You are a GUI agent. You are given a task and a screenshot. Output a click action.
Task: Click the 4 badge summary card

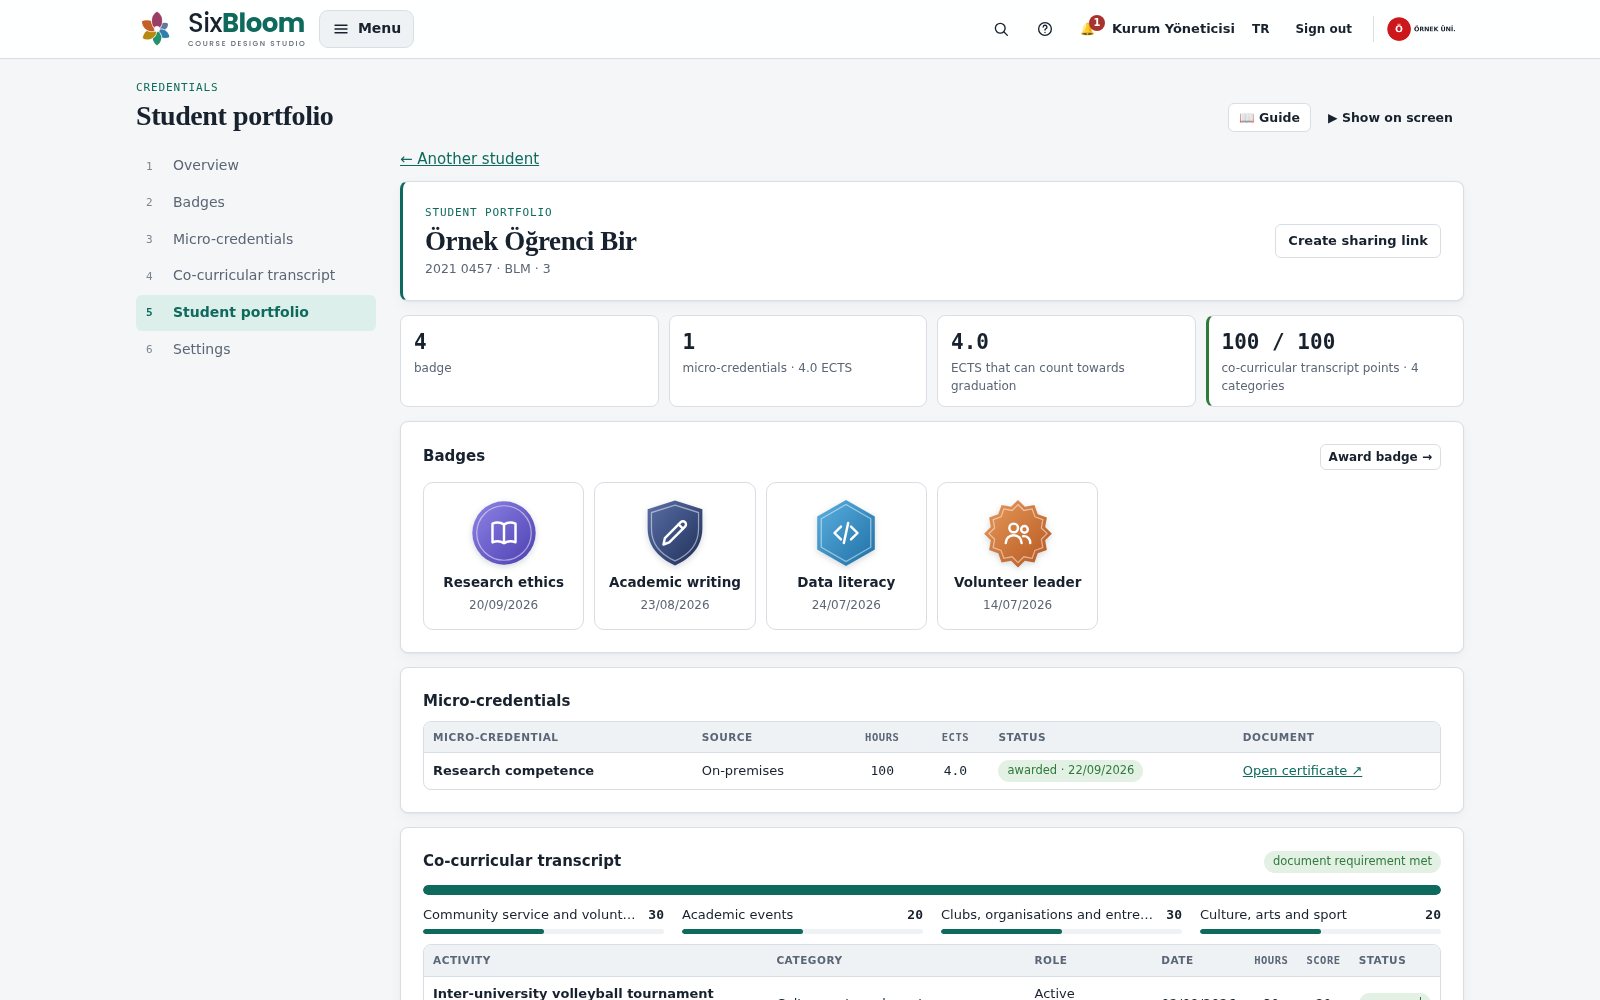click(x=529, y=361)
